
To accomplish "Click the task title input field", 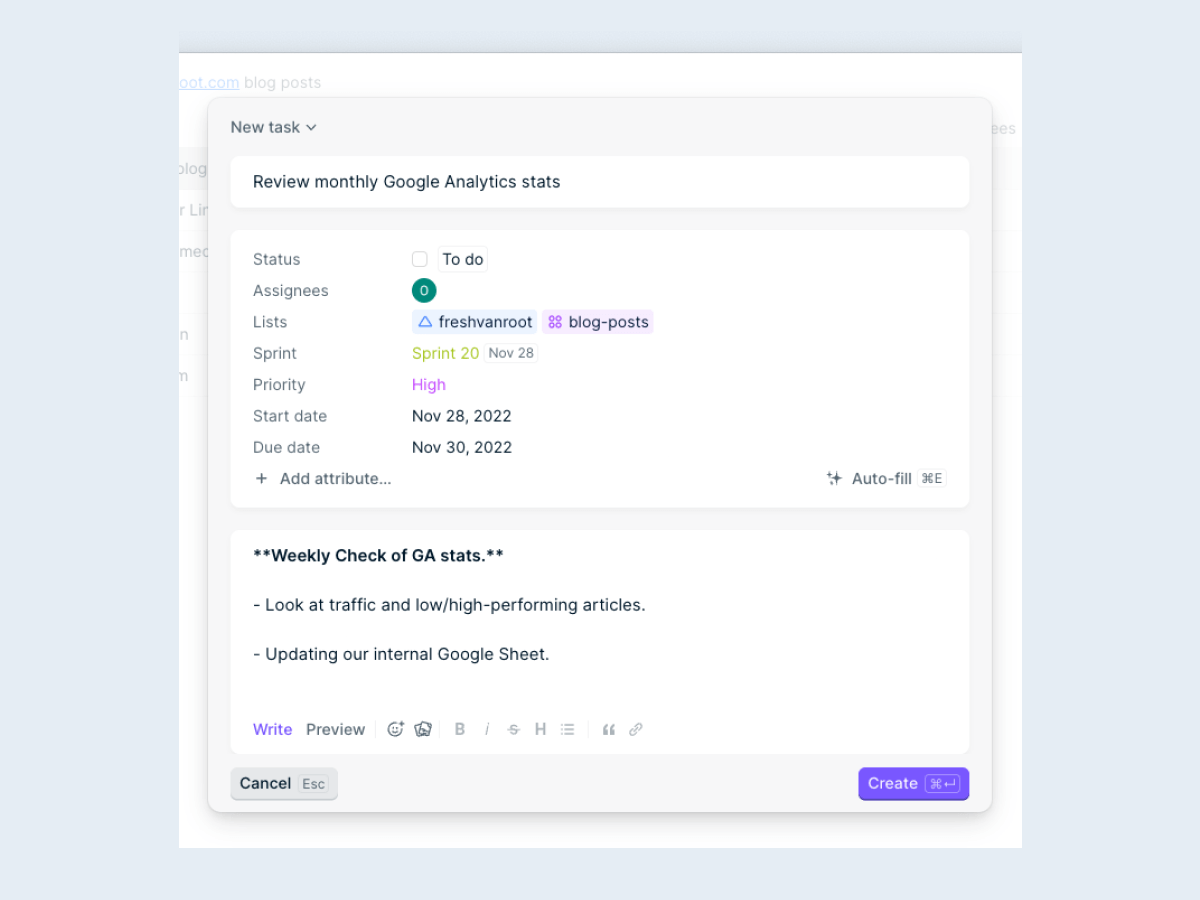I will click(600, 182).
